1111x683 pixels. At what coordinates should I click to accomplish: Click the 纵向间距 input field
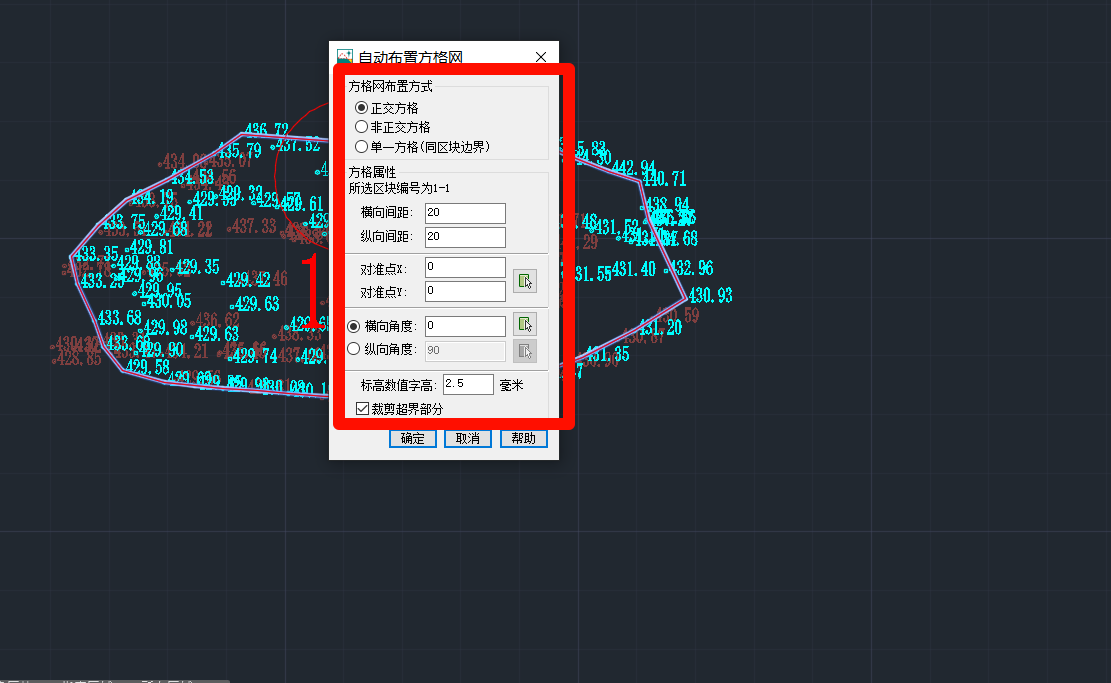pos(465,237)
